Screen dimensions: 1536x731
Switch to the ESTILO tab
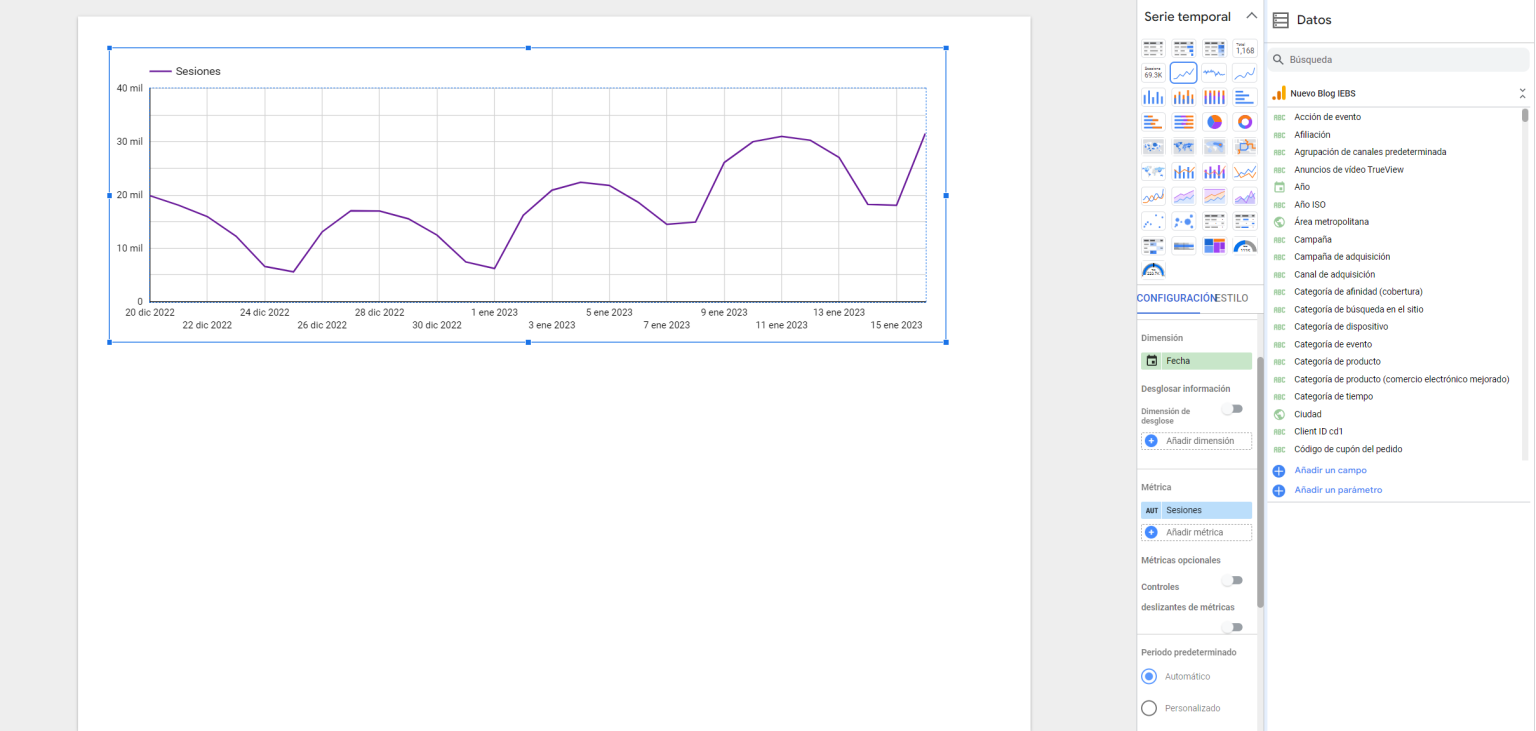[1231, 298]
